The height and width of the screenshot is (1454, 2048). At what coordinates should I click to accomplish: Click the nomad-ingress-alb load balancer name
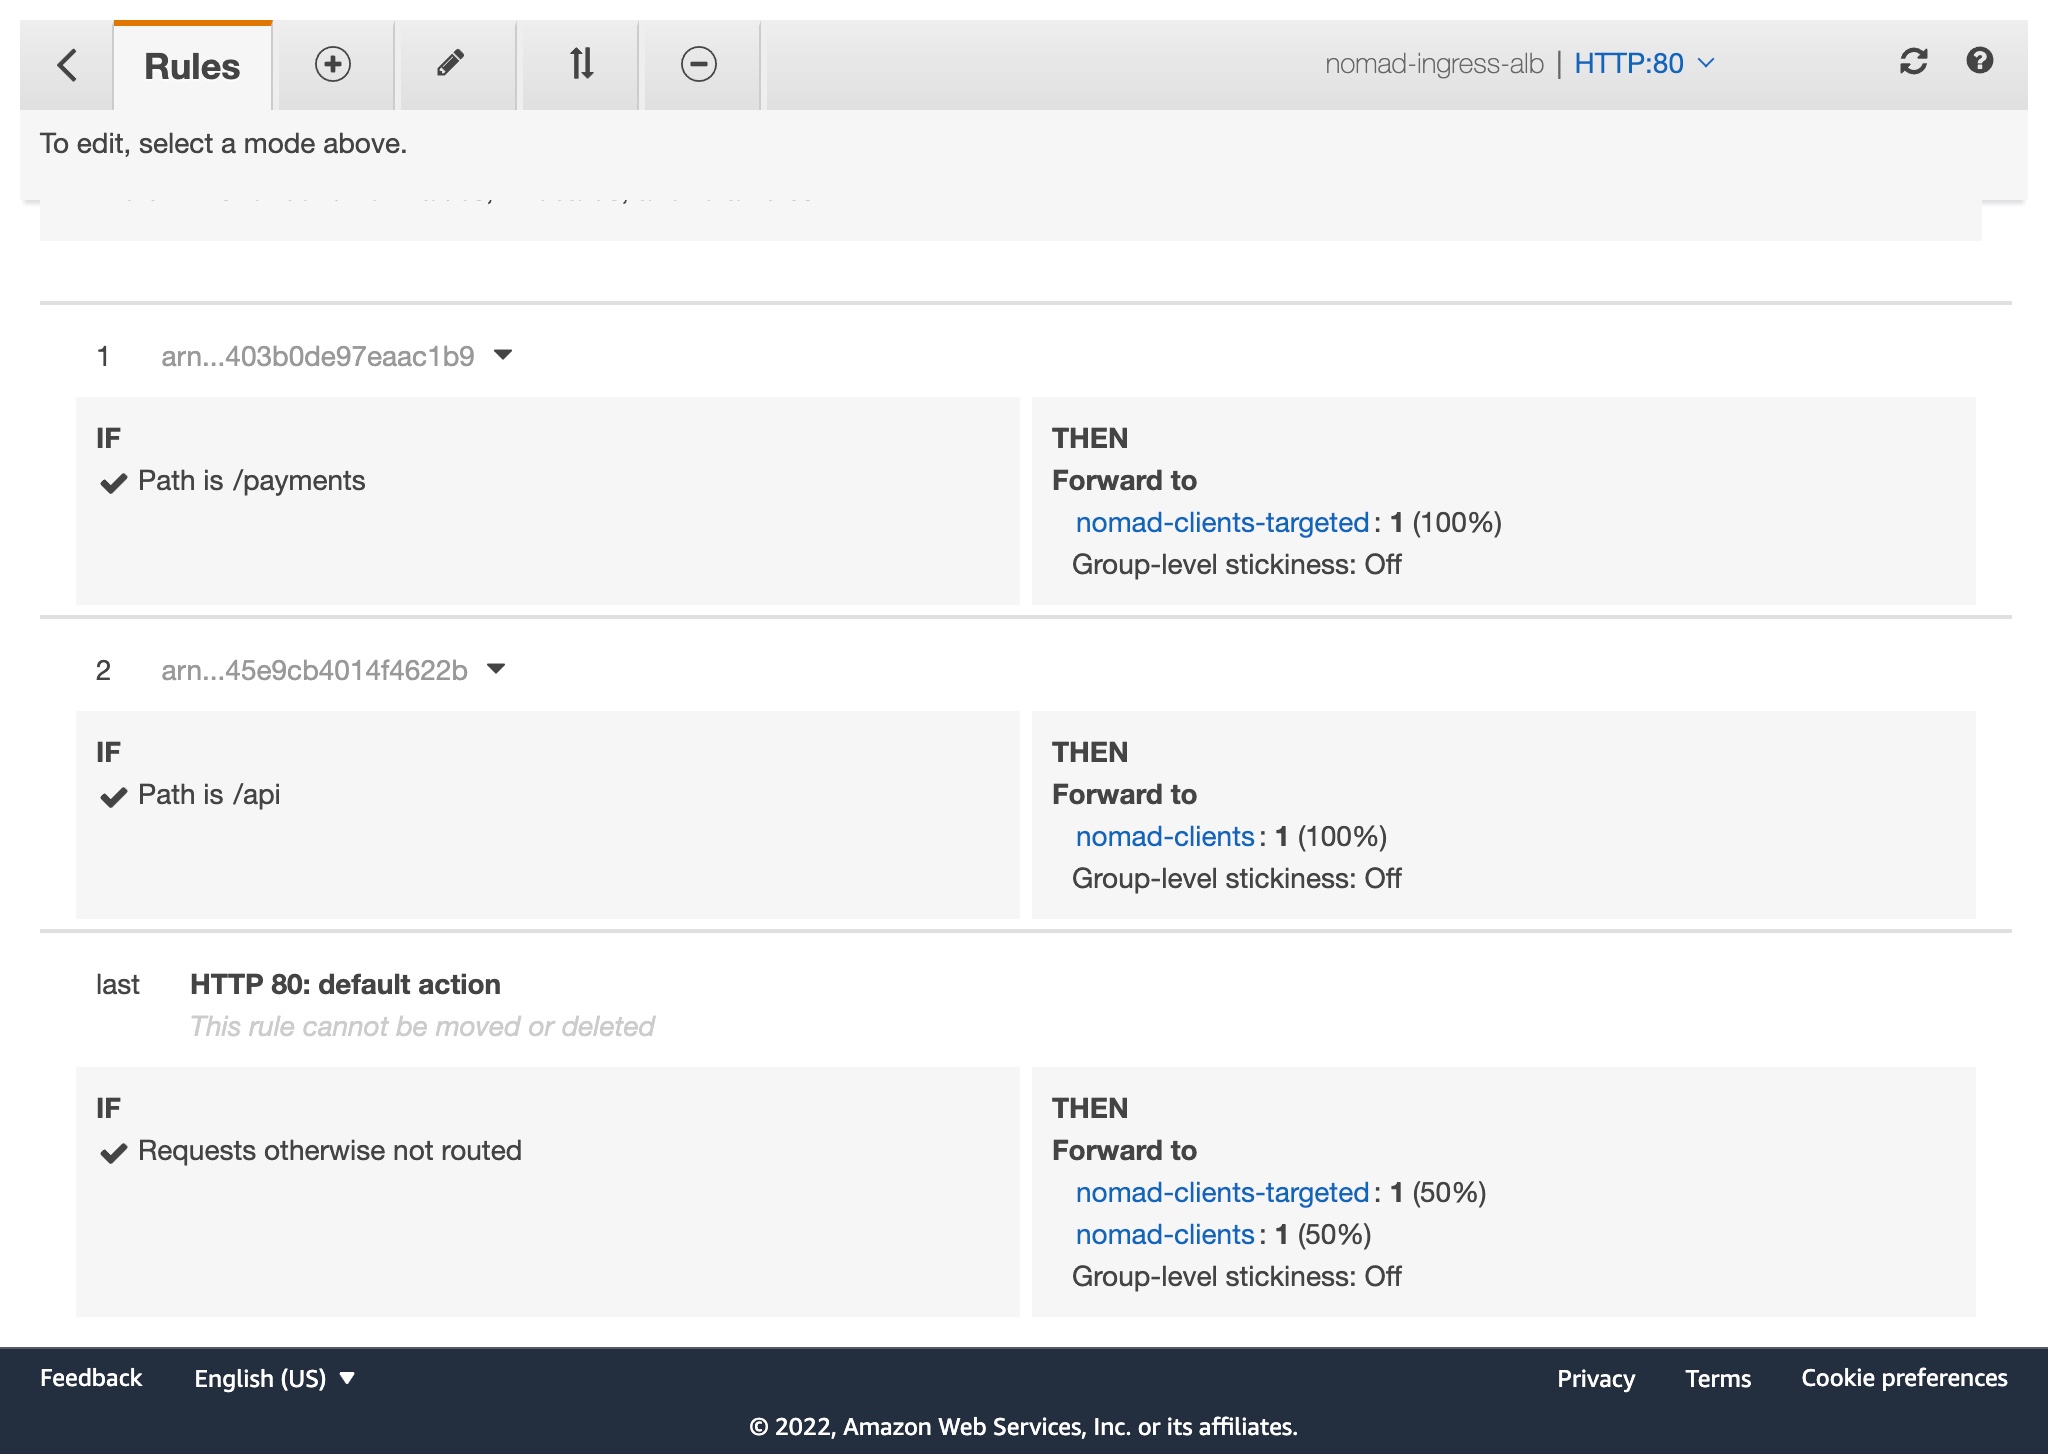pos(1434,63)
